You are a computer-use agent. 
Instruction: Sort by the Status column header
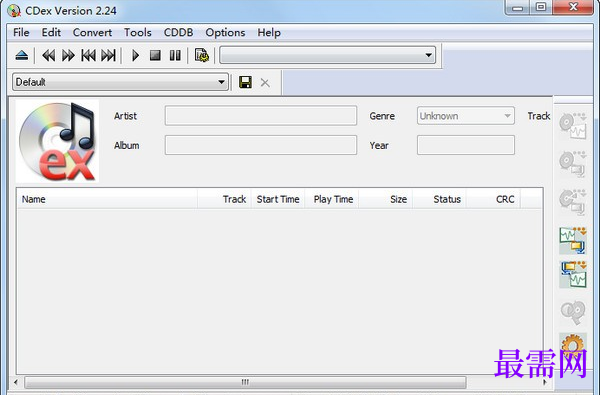click(439, 199)
